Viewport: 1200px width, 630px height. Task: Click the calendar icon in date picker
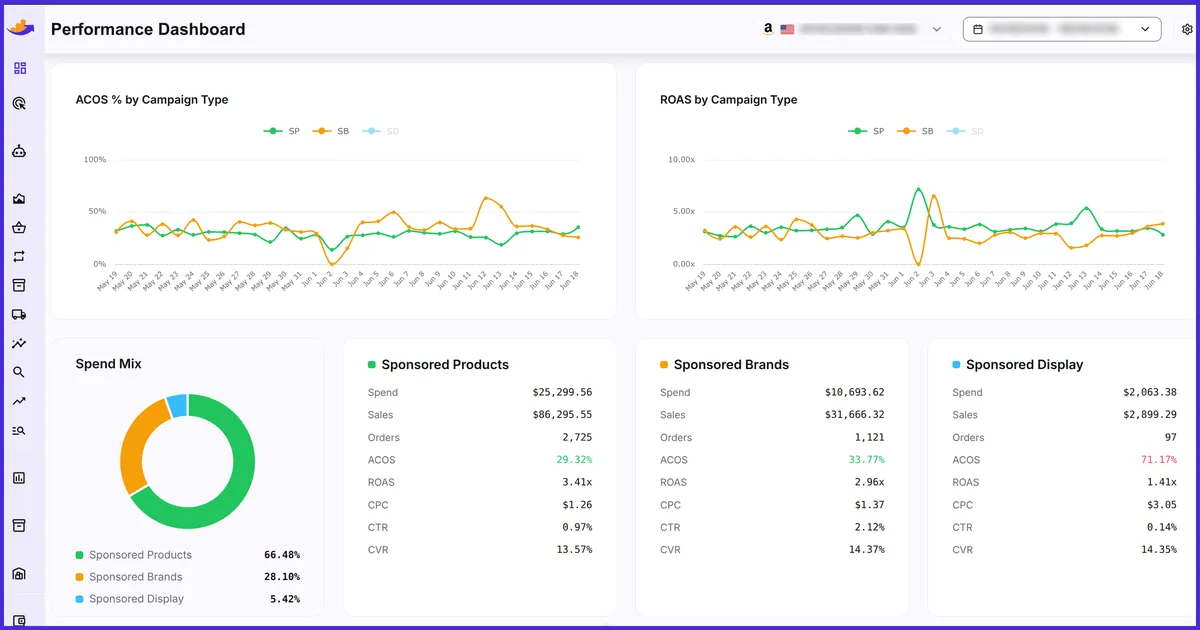(x=978, y=29)
